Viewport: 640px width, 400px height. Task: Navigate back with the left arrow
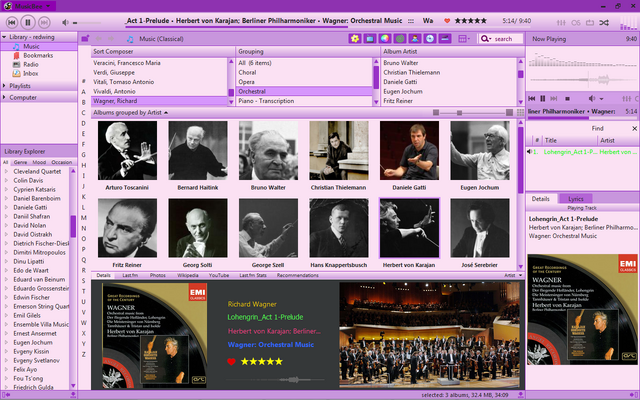[99, 39]
